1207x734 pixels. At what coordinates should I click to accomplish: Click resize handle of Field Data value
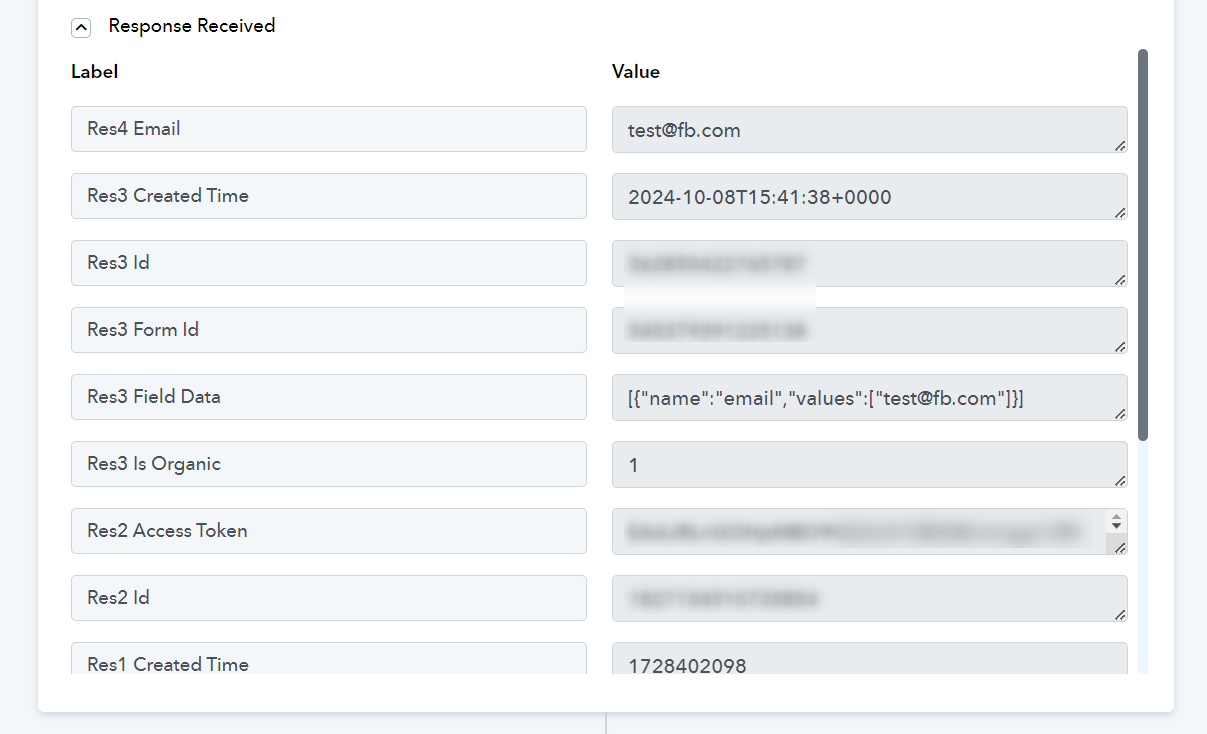[1120, 414]
